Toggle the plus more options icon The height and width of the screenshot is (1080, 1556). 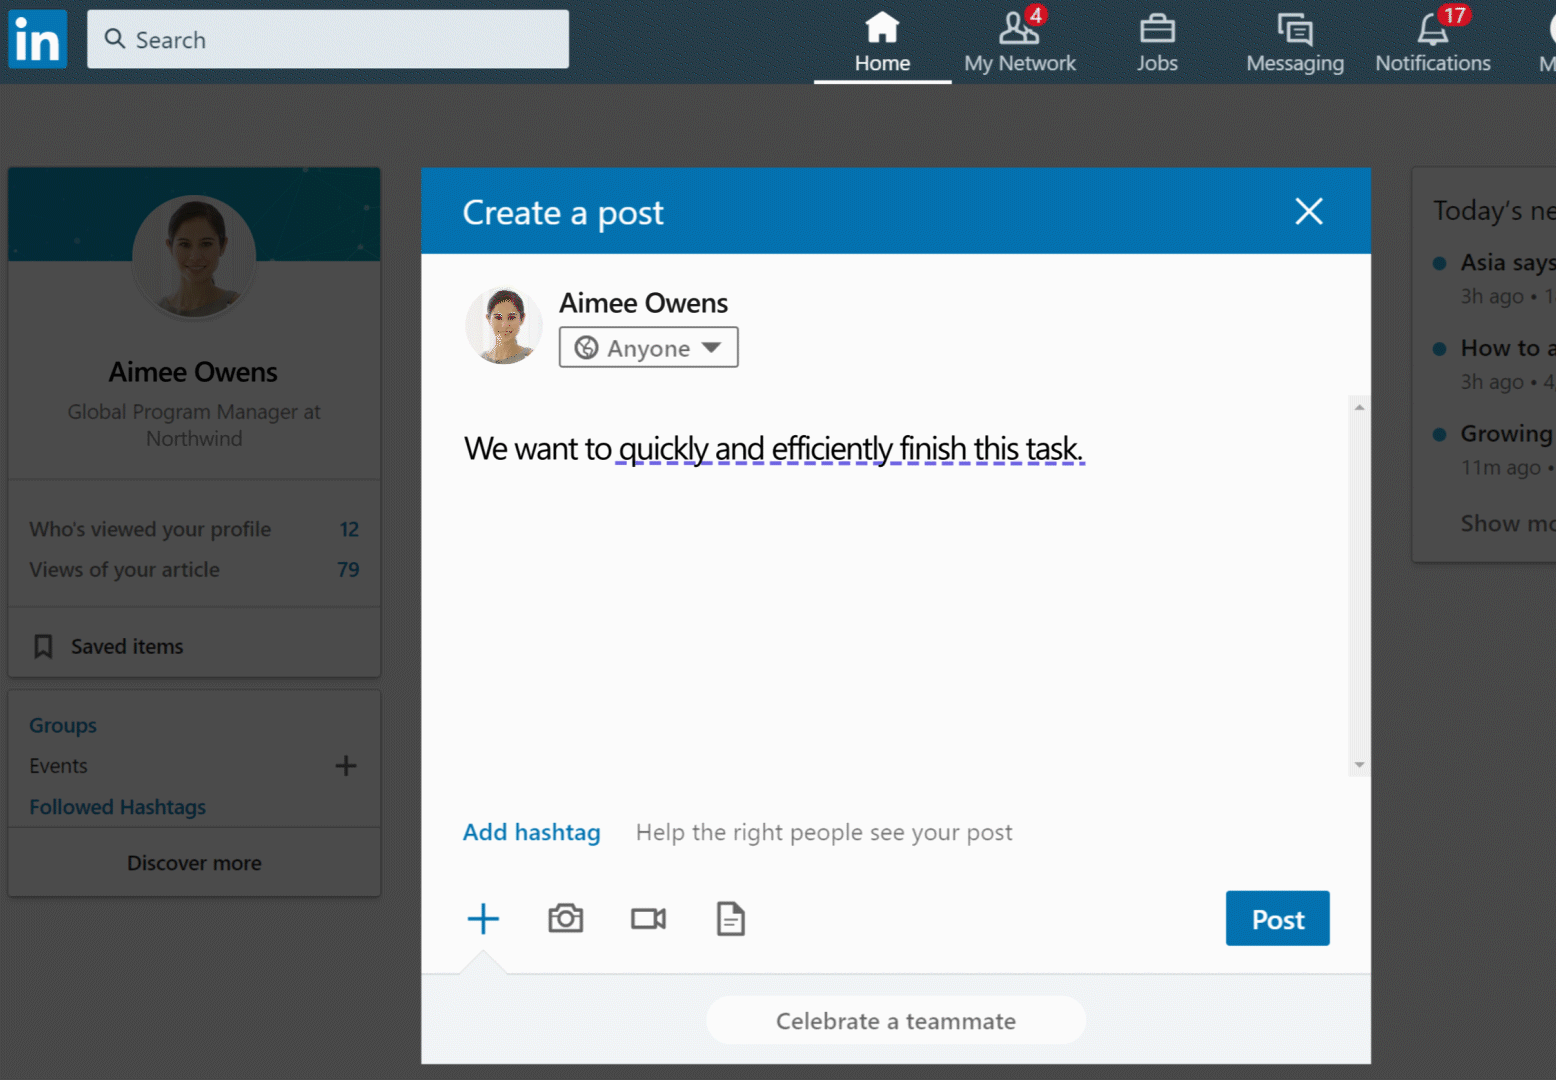(x=483, y=918)
